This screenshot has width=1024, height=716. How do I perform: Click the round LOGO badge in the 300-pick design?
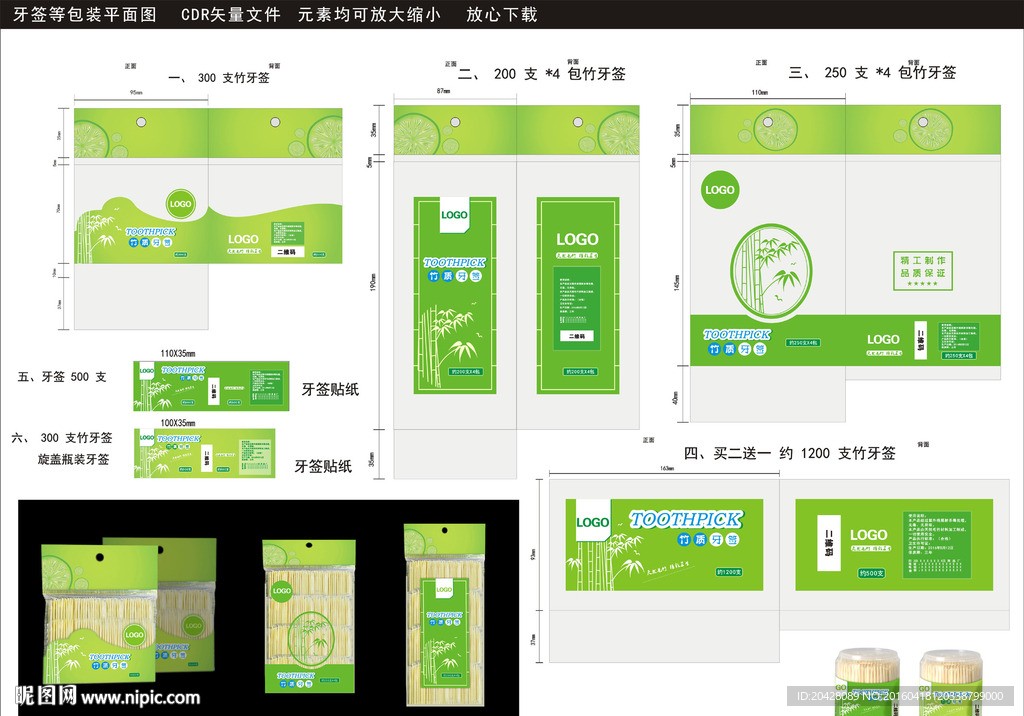(180, 204)
